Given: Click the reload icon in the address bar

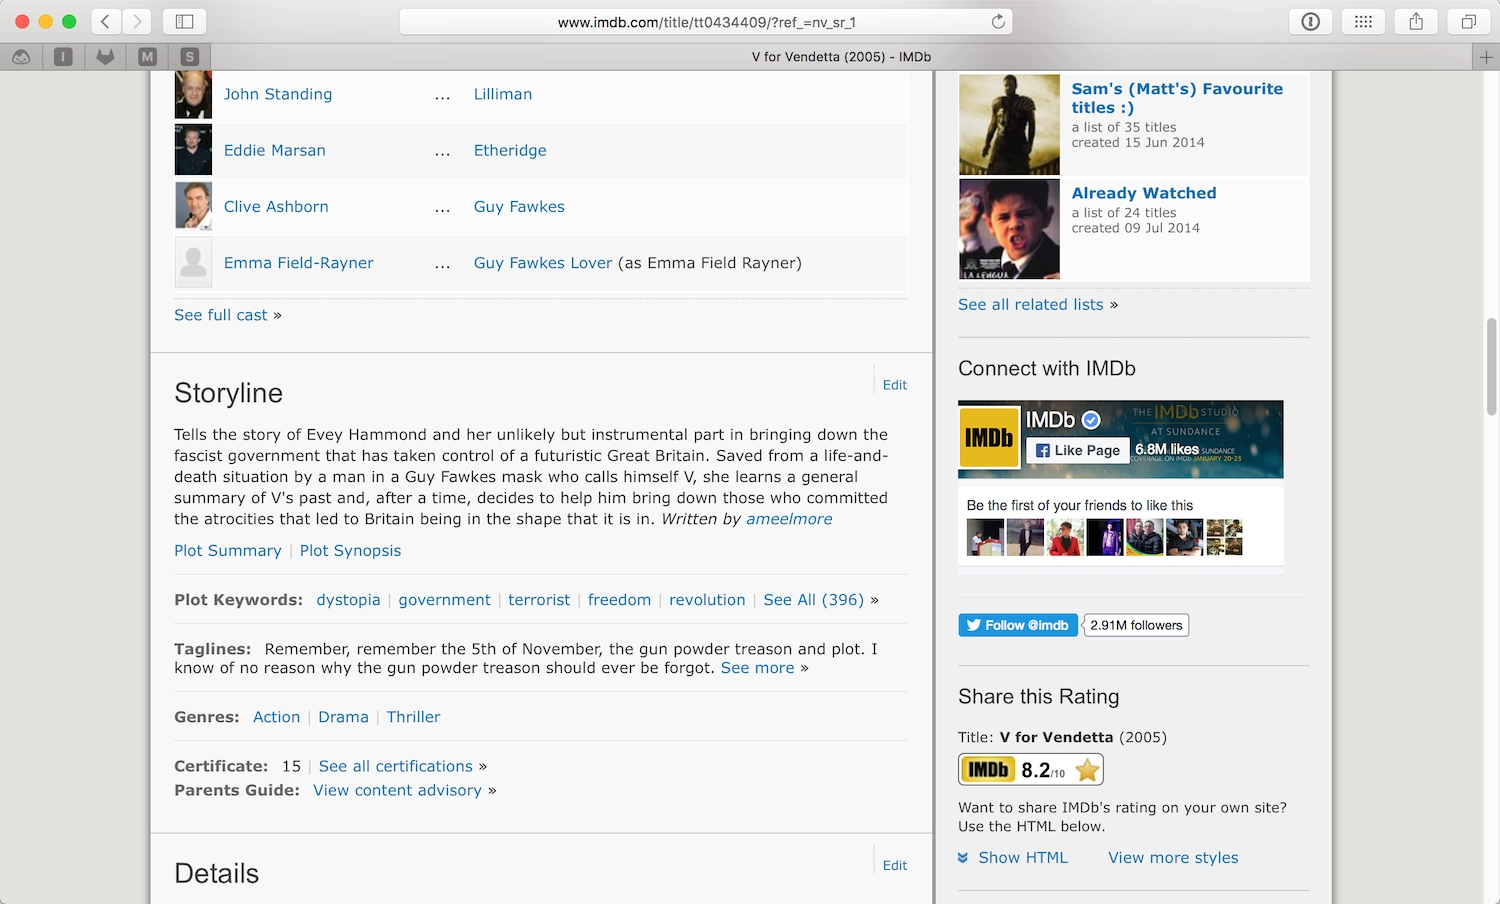Looking at the screenshot, I should pos(997,21).
